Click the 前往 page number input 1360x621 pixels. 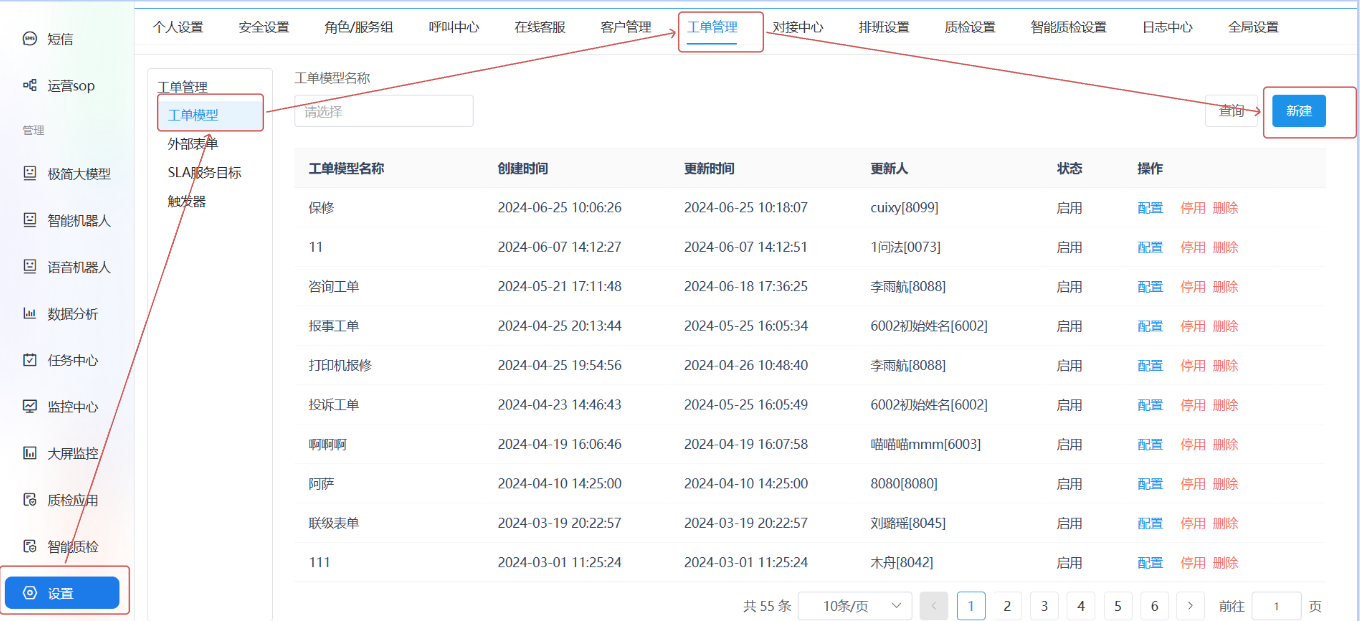(1276, 606)
